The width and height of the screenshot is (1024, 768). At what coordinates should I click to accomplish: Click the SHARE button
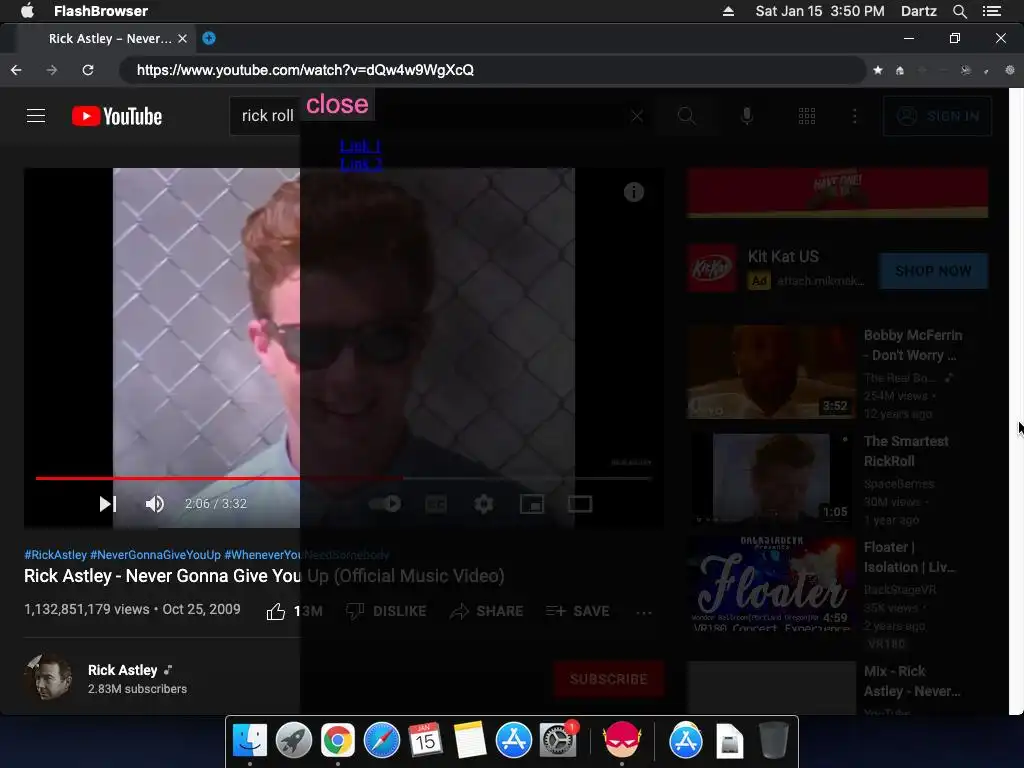487,611
